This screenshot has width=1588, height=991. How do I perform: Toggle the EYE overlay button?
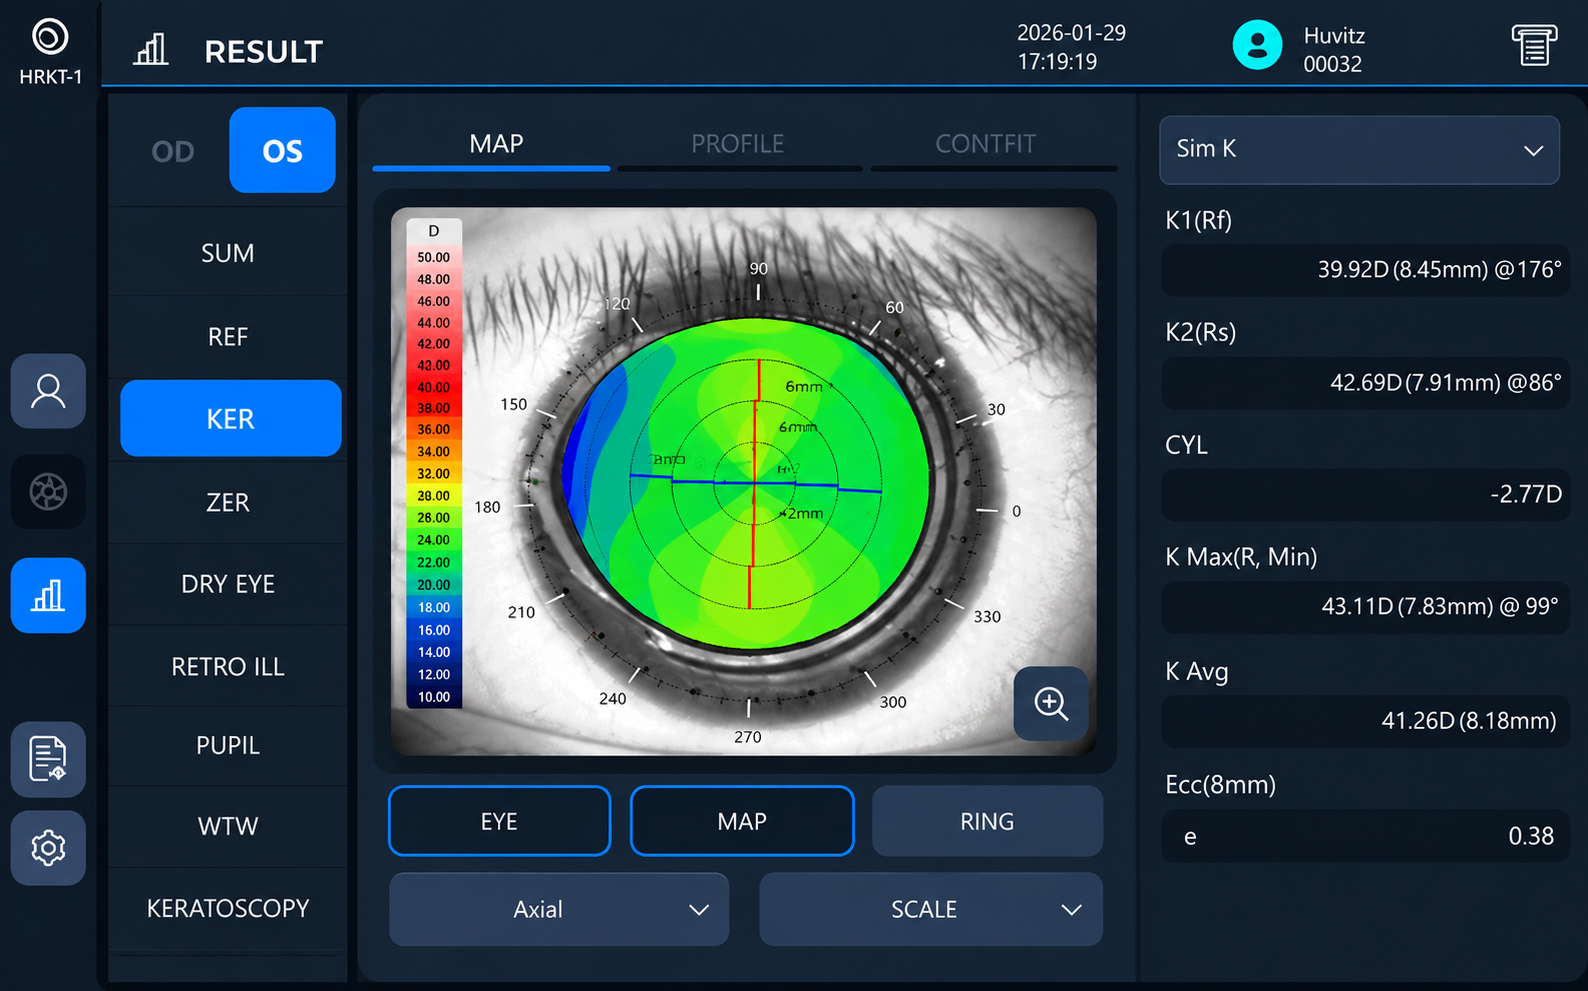click(x=499, y=821)
